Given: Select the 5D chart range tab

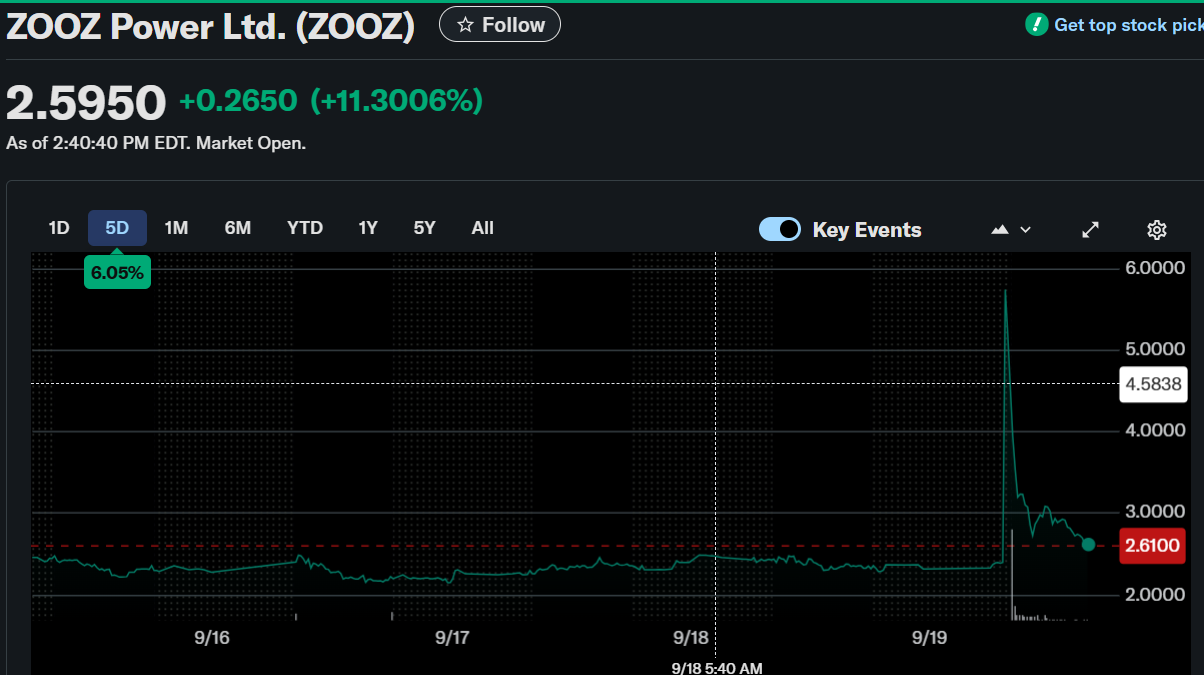Looking at the screenshot, I should [x=117, y=228].
